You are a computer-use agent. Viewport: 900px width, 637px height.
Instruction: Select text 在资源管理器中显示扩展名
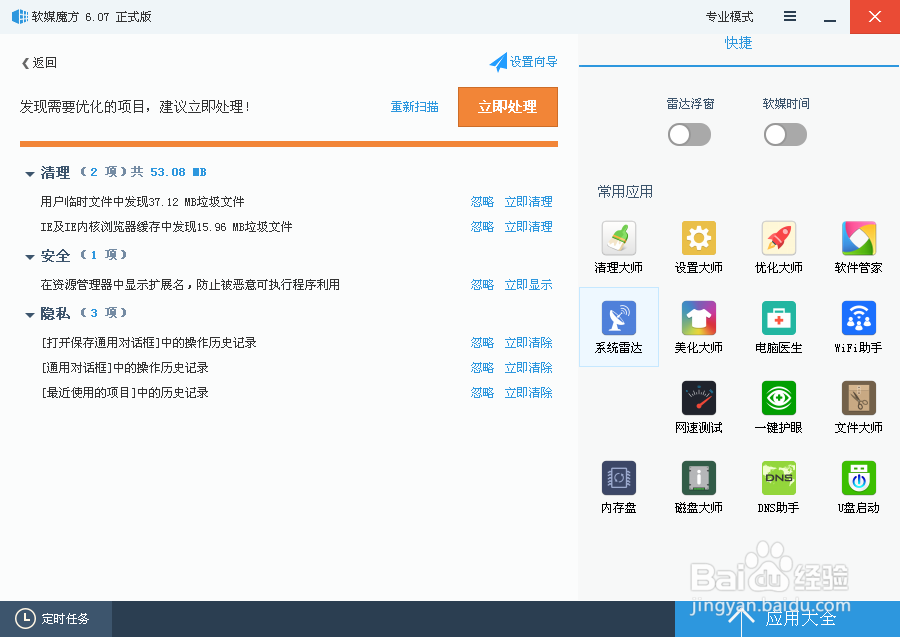point(112,285)
